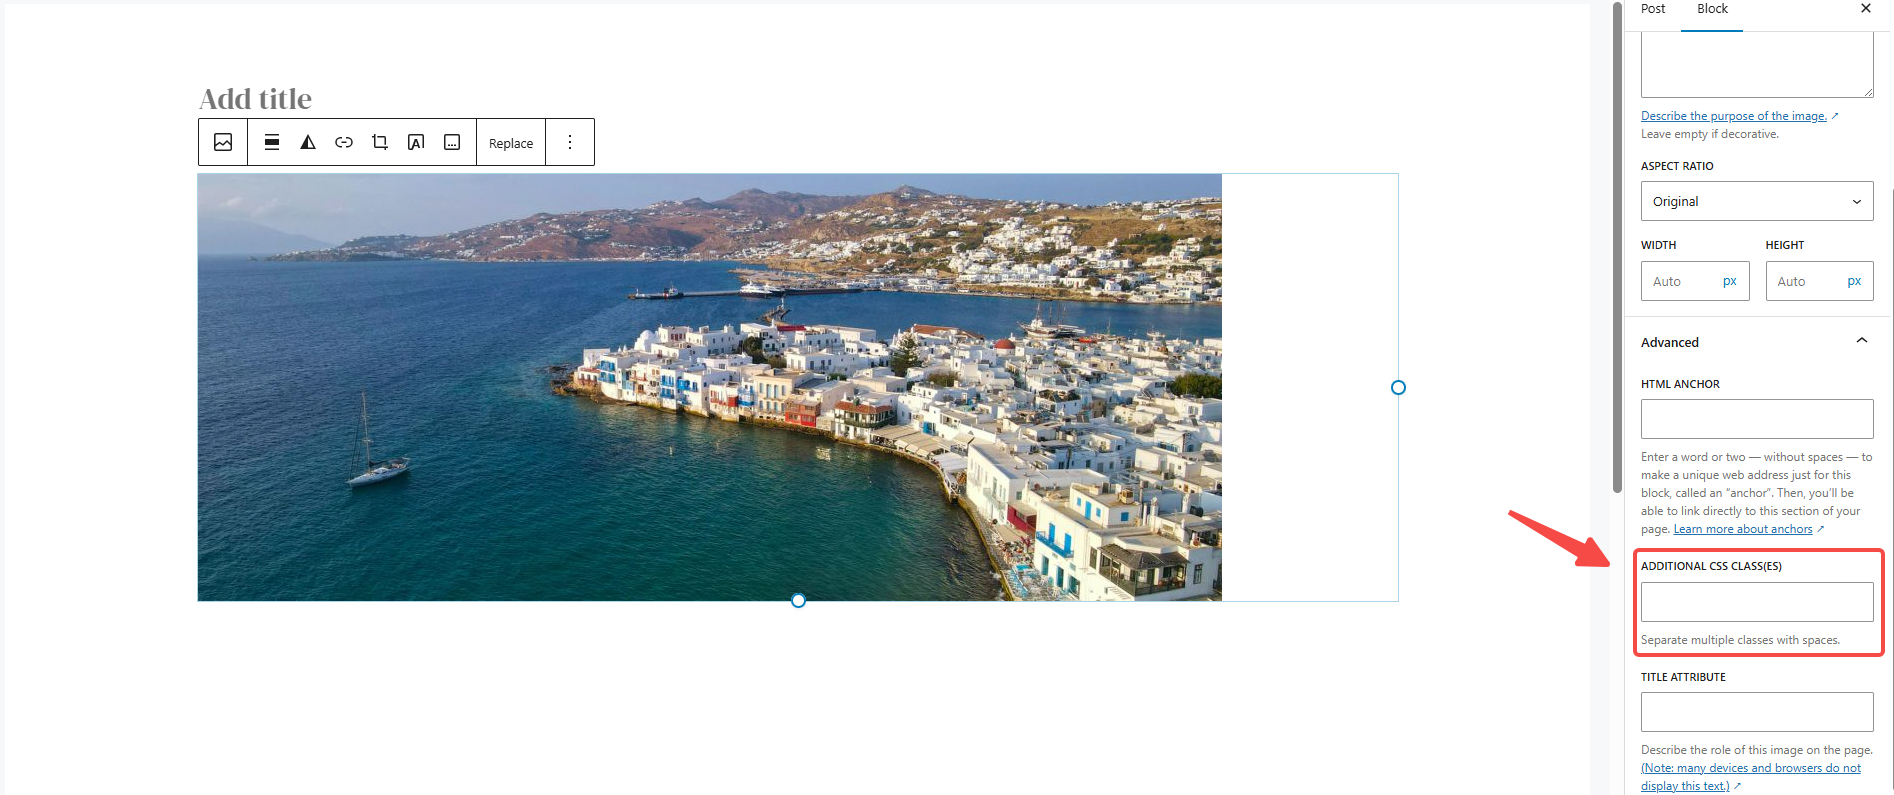Select the Crop tool in toolbar

click(380, 142)
